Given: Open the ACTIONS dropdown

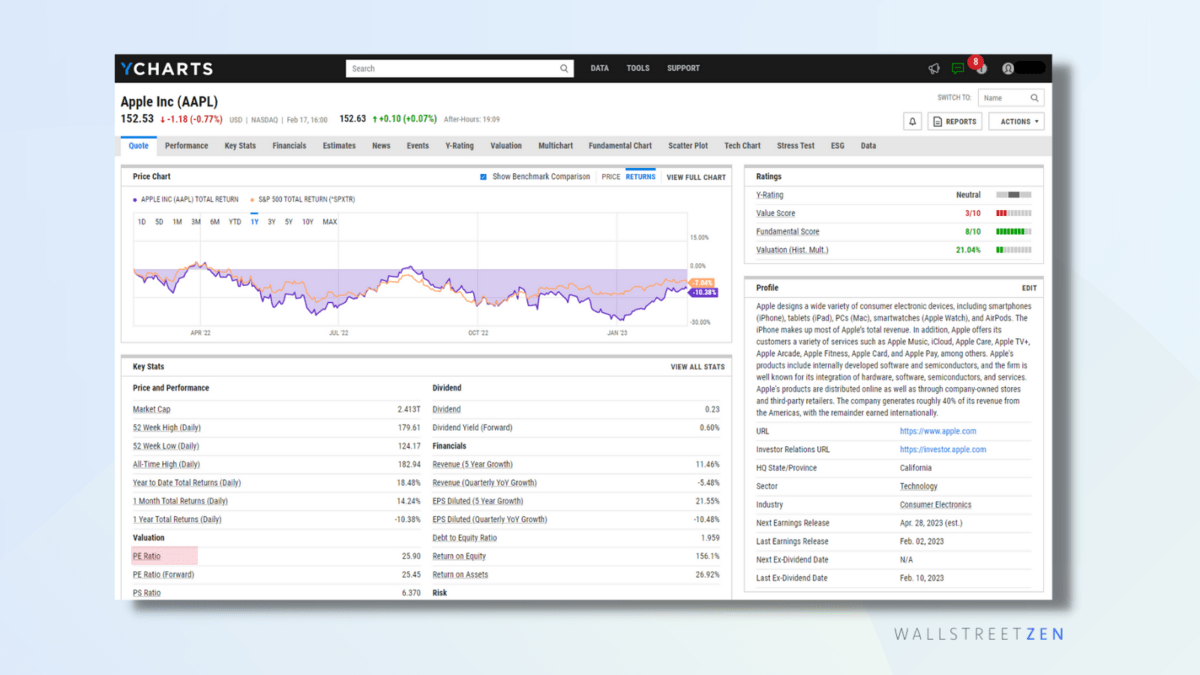Looking at the screenshot, I should pos(1016,122).
